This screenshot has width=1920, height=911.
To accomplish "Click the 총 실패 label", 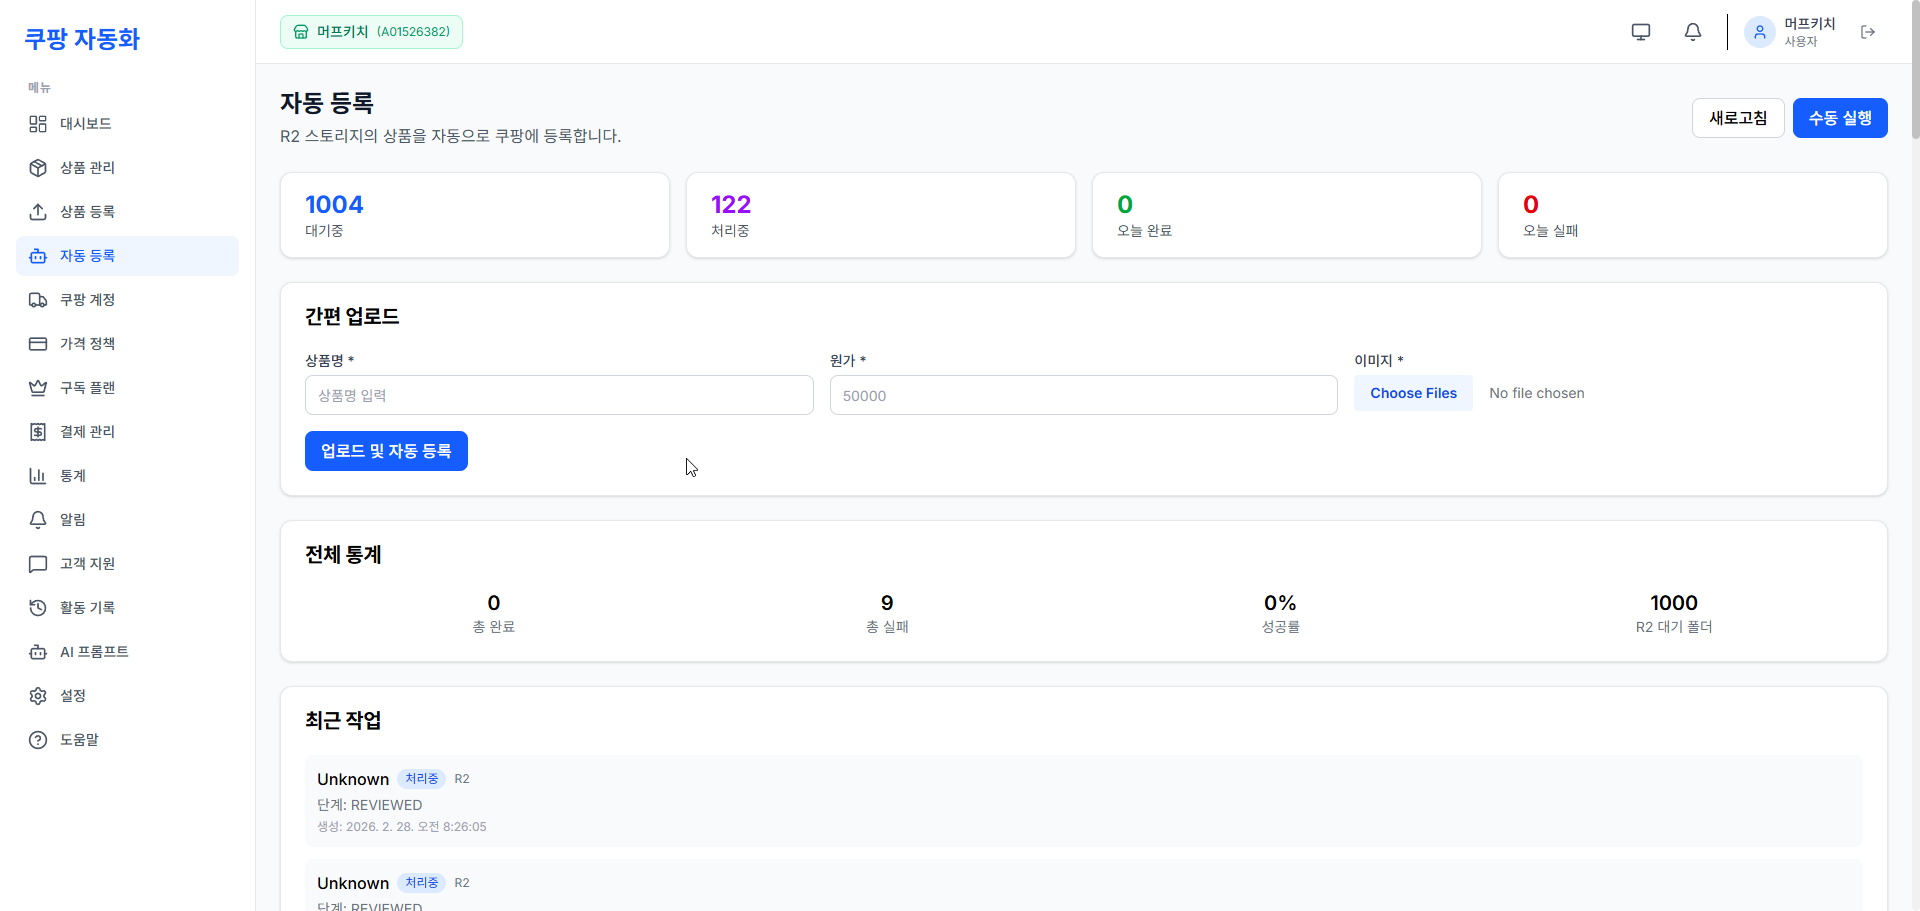I will (887, 627).
